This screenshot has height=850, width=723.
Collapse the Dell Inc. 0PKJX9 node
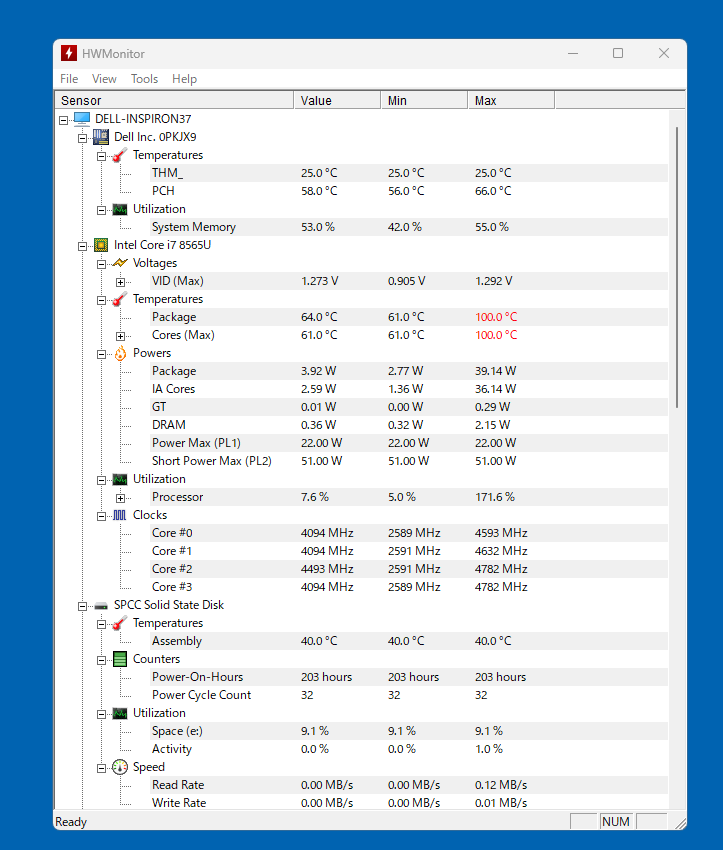click(x=82, y=138)
